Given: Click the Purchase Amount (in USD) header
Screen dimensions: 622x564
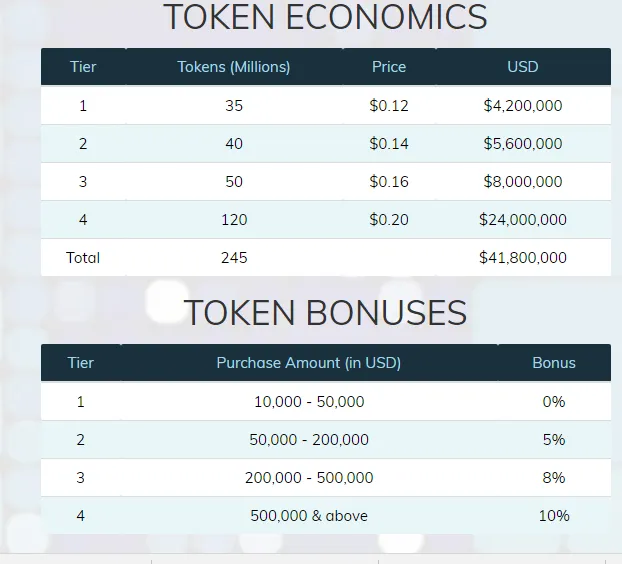Looking at the screenshot, I should pos(309,363).
